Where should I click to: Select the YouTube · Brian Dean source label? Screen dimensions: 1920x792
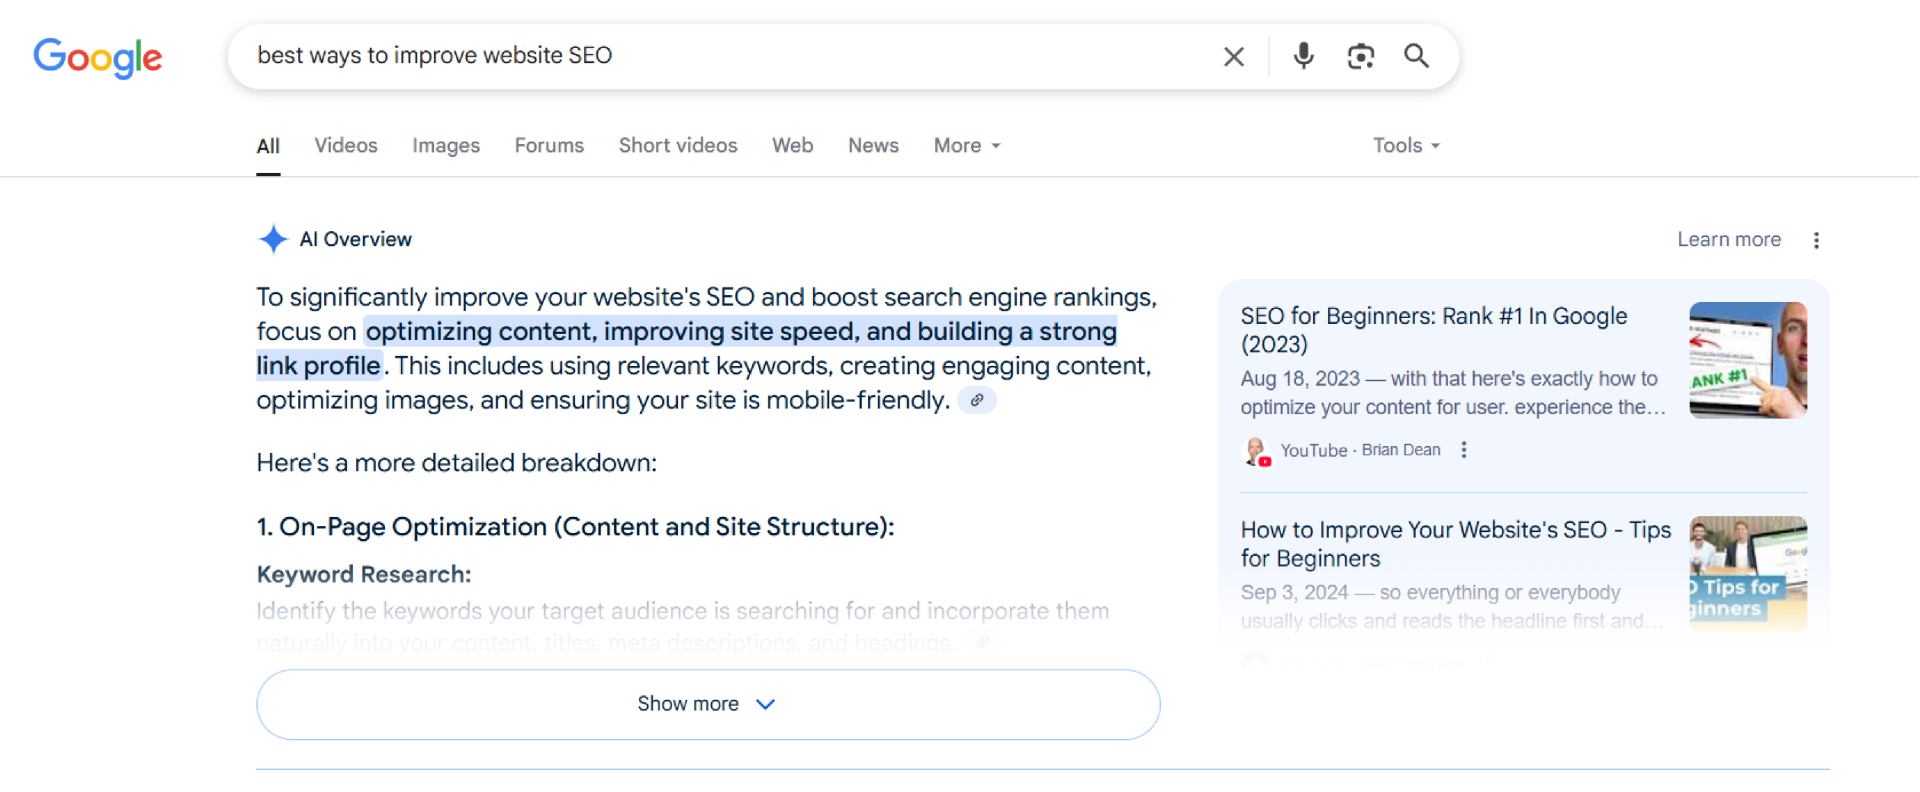click(1360, 451)
